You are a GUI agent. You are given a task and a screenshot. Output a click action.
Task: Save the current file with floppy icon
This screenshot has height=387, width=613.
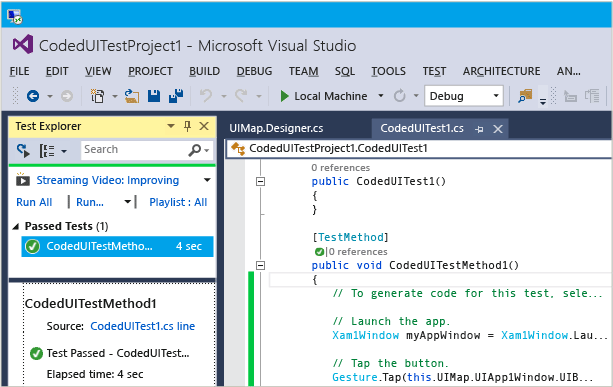154,96
